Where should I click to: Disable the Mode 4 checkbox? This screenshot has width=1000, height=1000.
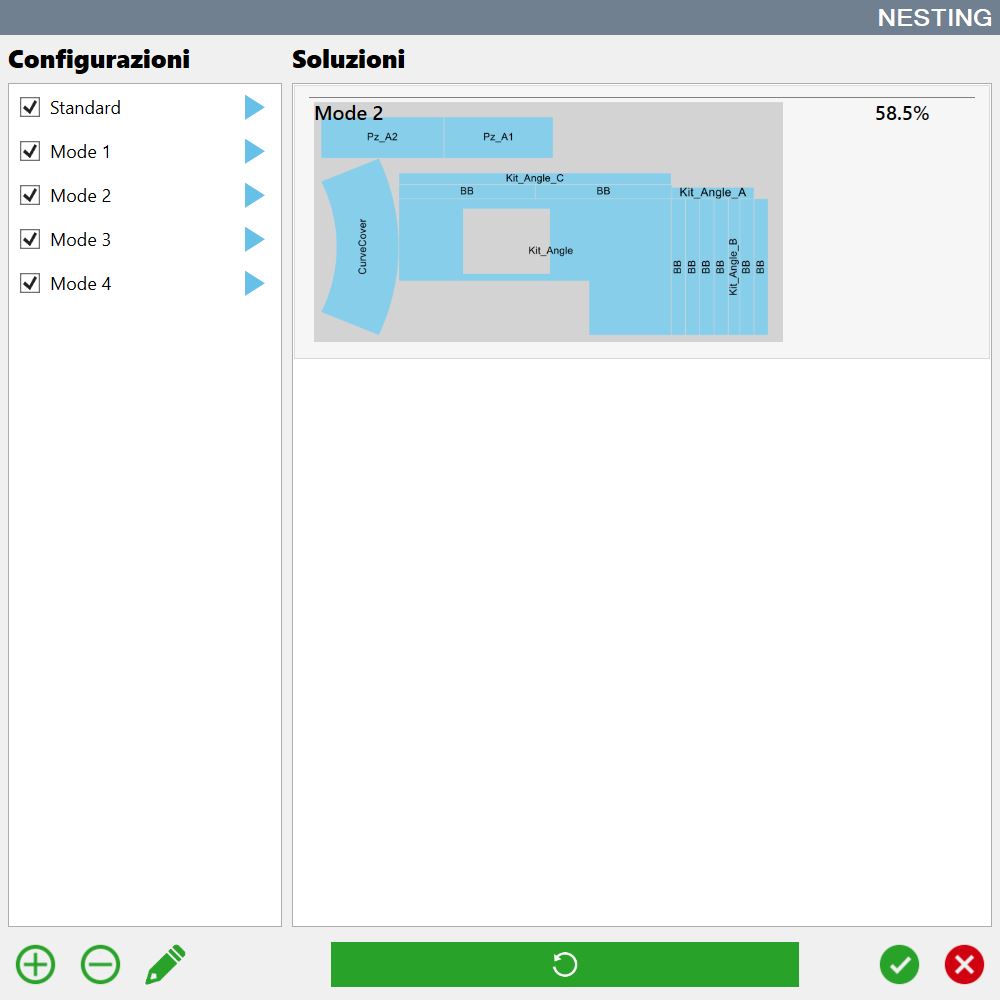coord(30,283)
